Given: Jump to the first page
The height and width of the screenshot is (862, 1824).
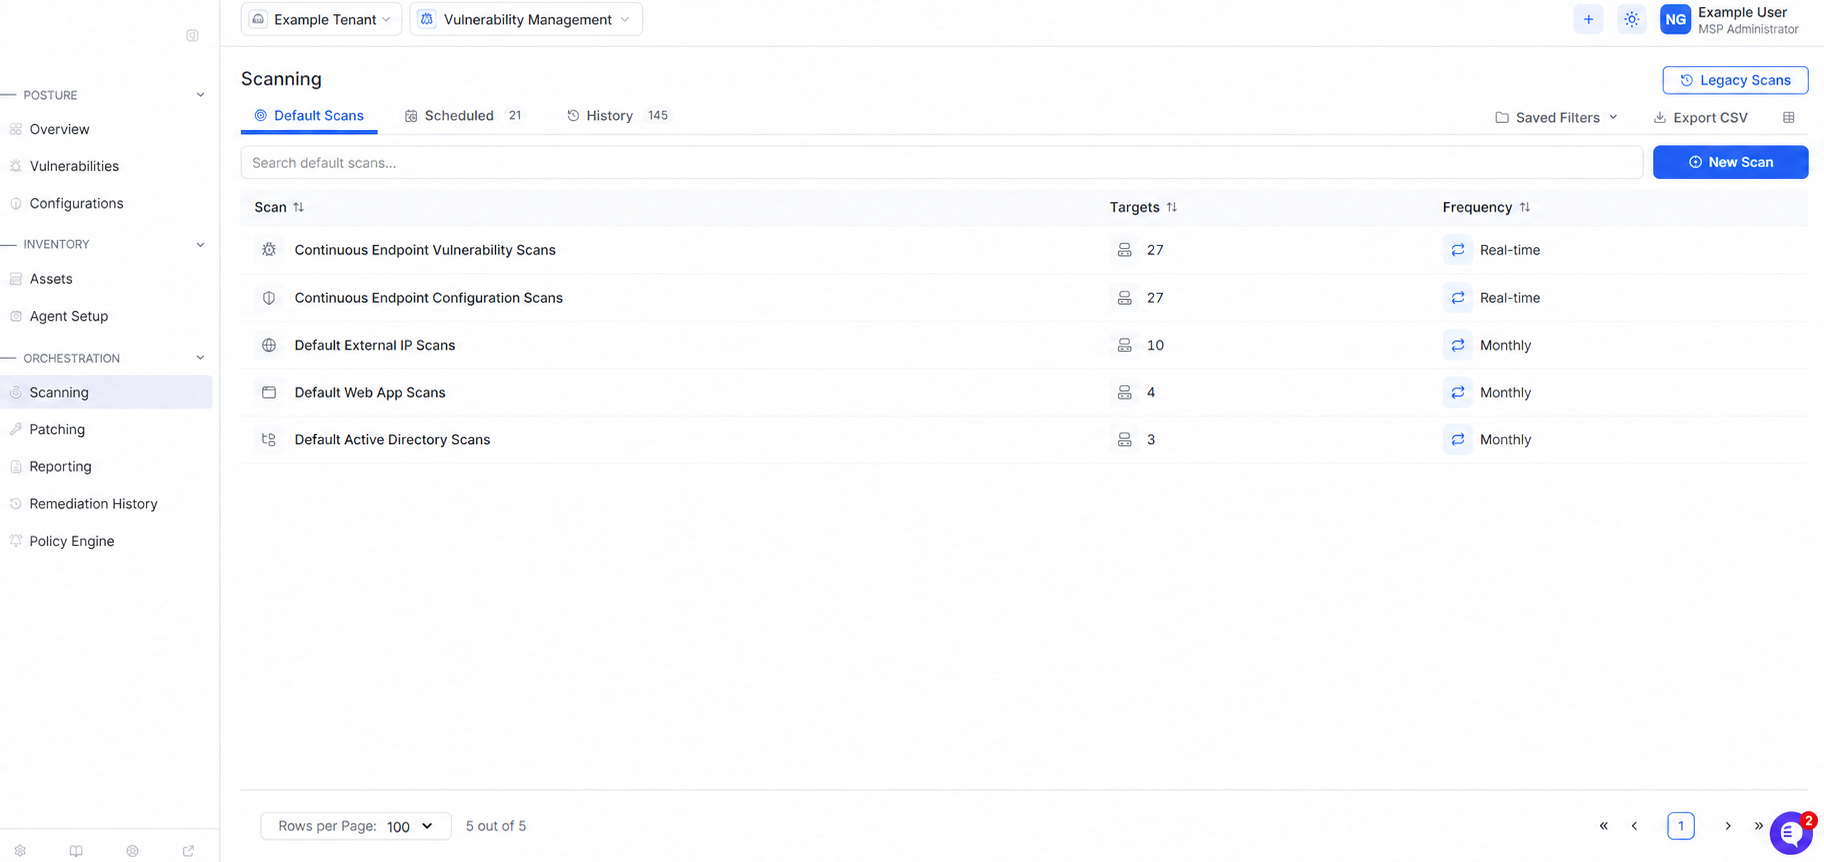Looking at the screenshot, I should click(x=1603, y=826).
